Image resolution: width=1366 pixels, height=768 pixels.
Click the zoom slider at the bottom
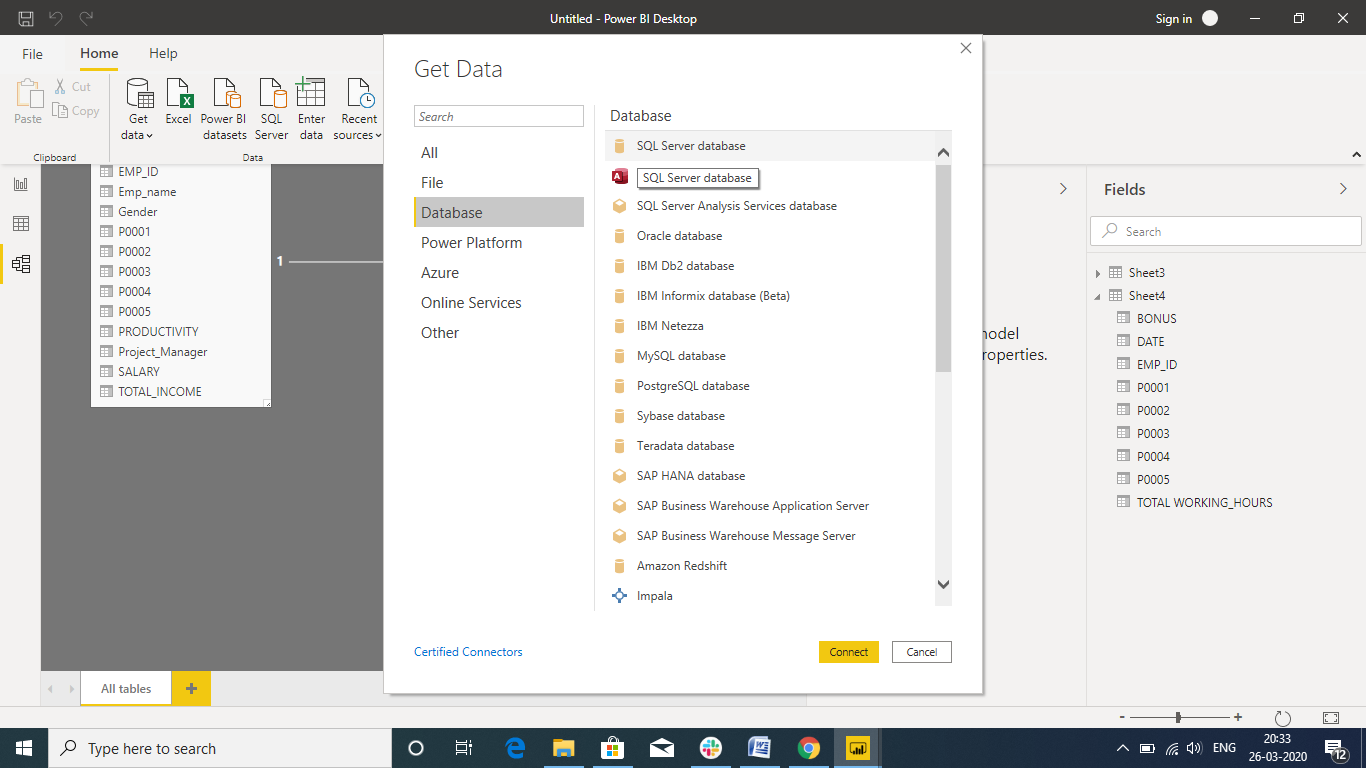pos(1179,717)
